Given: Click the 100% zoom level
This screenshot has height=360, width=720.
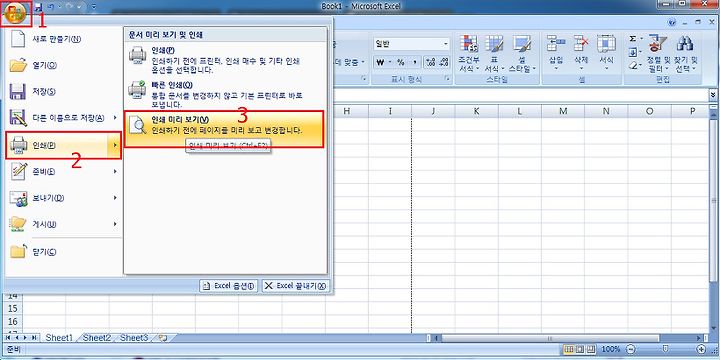Looking at the screenshot, I should click(x=611, y=349).
